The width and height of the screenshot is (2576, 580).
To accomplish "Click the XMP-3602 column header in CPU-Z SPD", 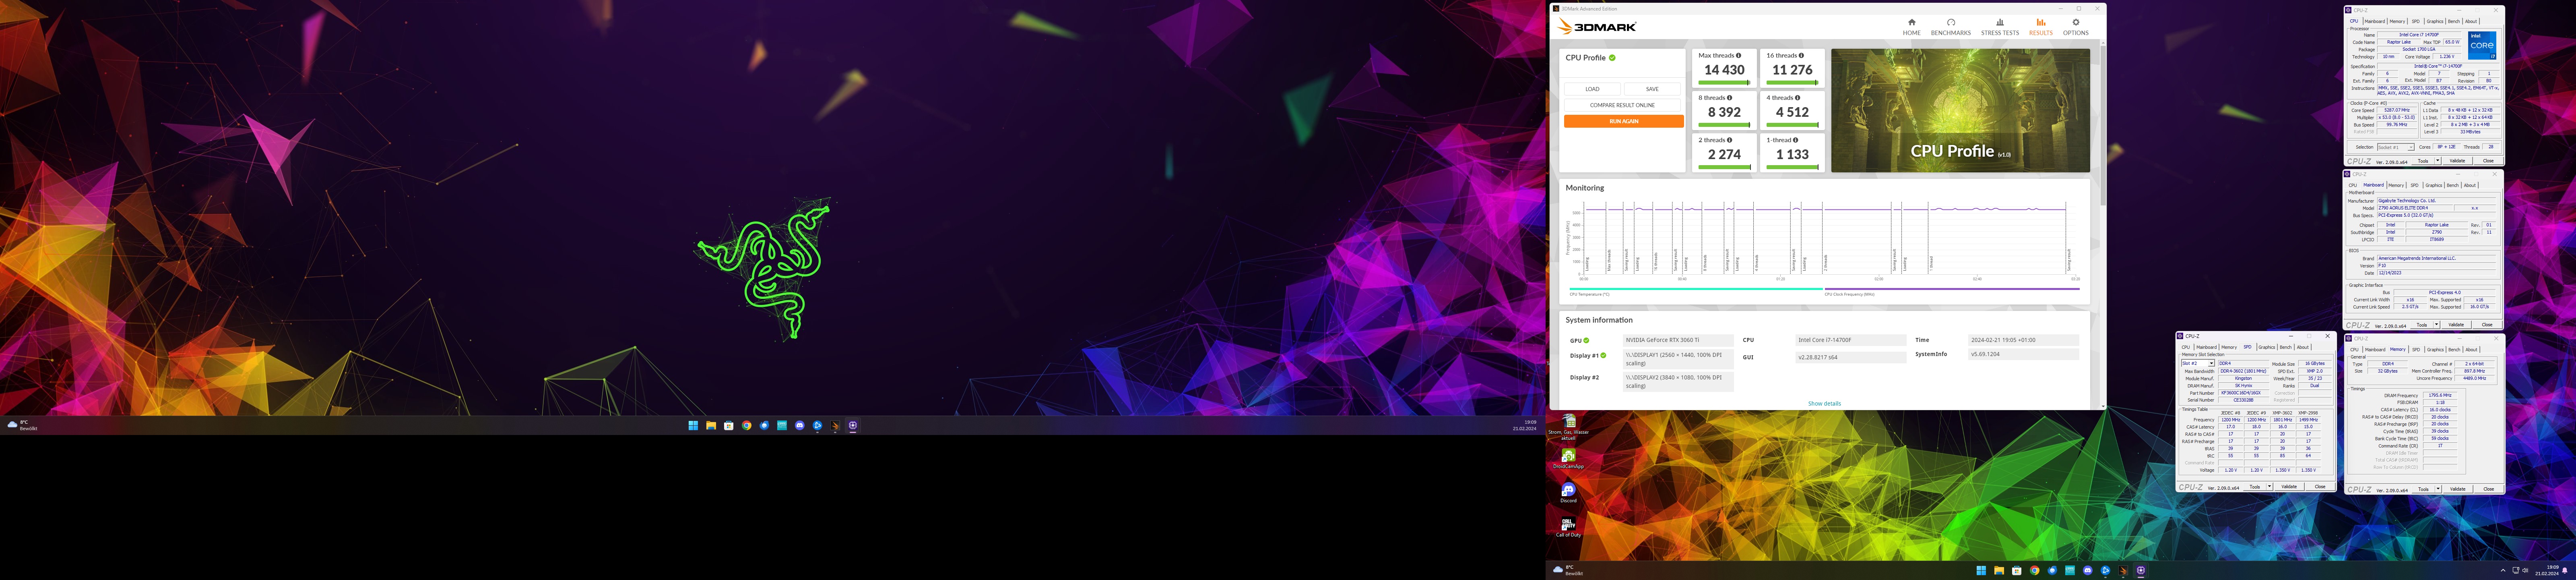I will (x=2282, y=413).
